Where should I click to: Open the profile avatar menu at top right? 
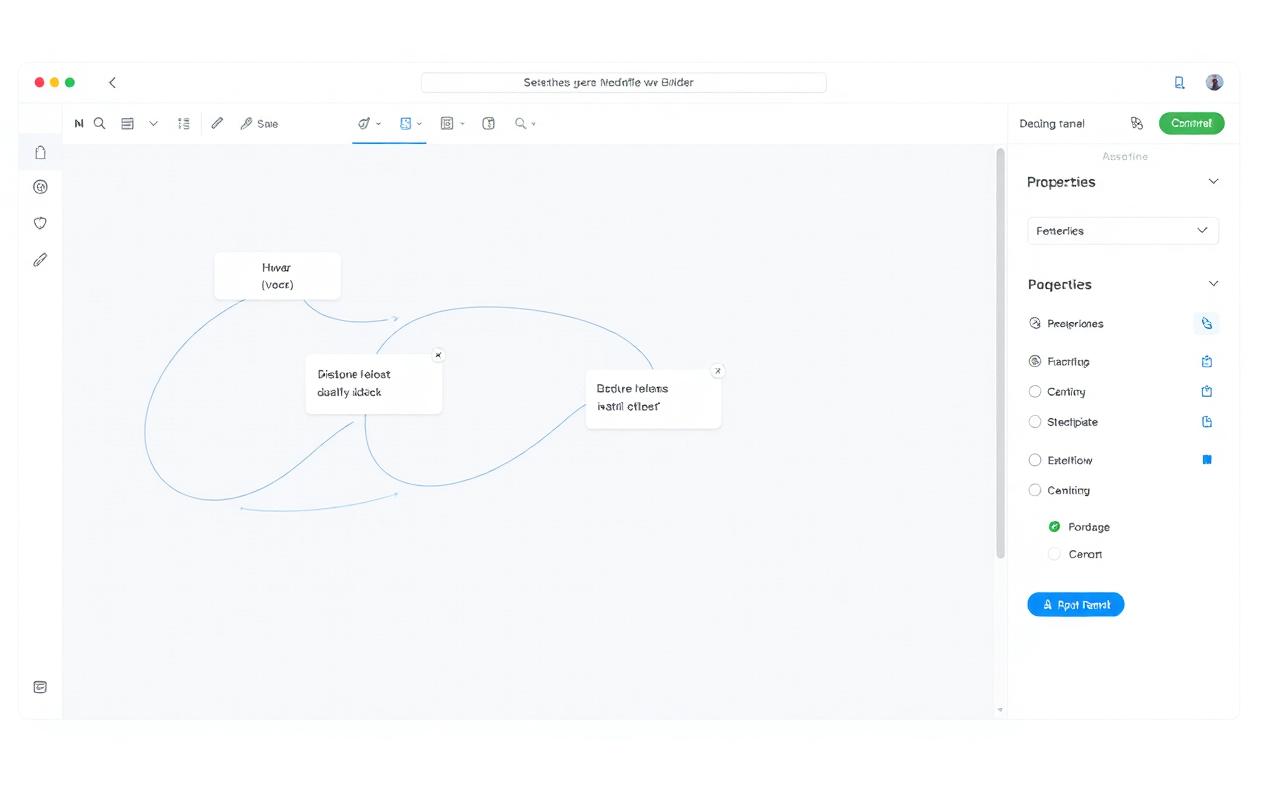click(1214, 82)
